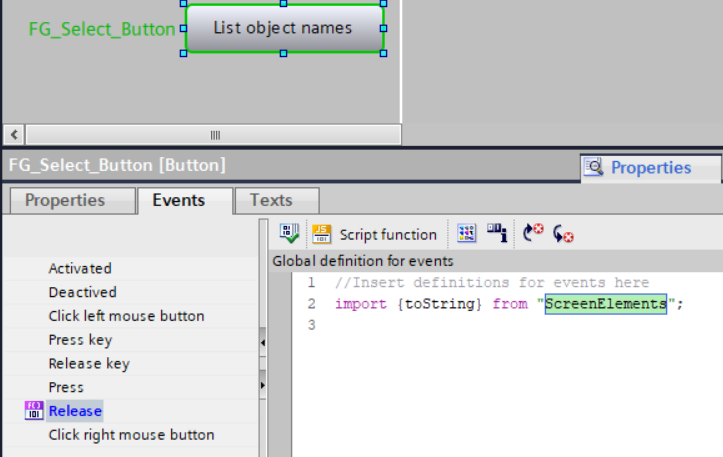Collapse event list with left splitter arrow
This screenshot has height=457, width=723.
pos(263,343)
